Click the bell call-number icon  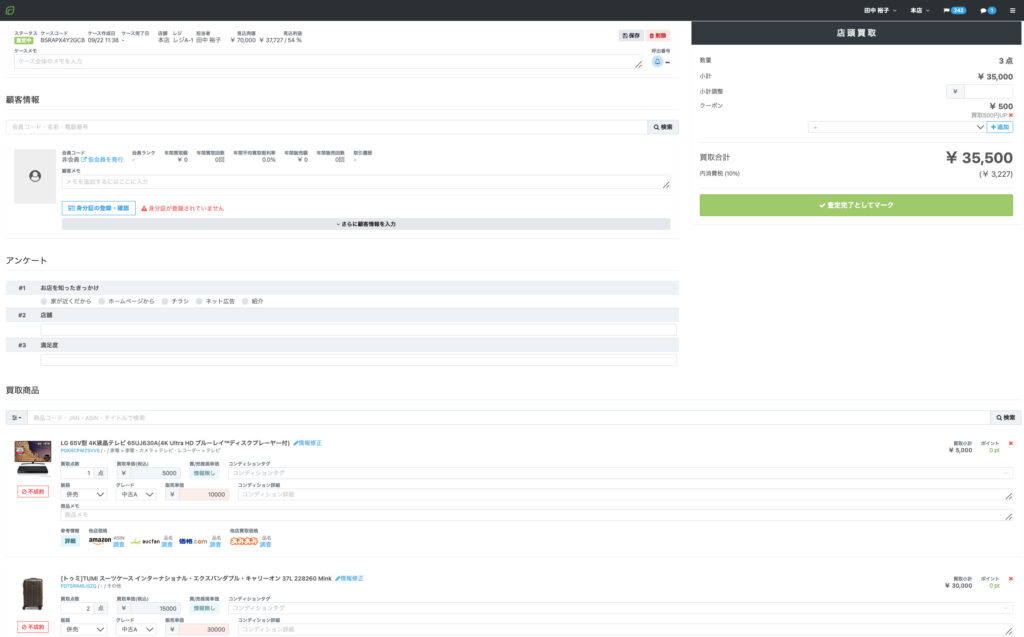pos(658,61)
